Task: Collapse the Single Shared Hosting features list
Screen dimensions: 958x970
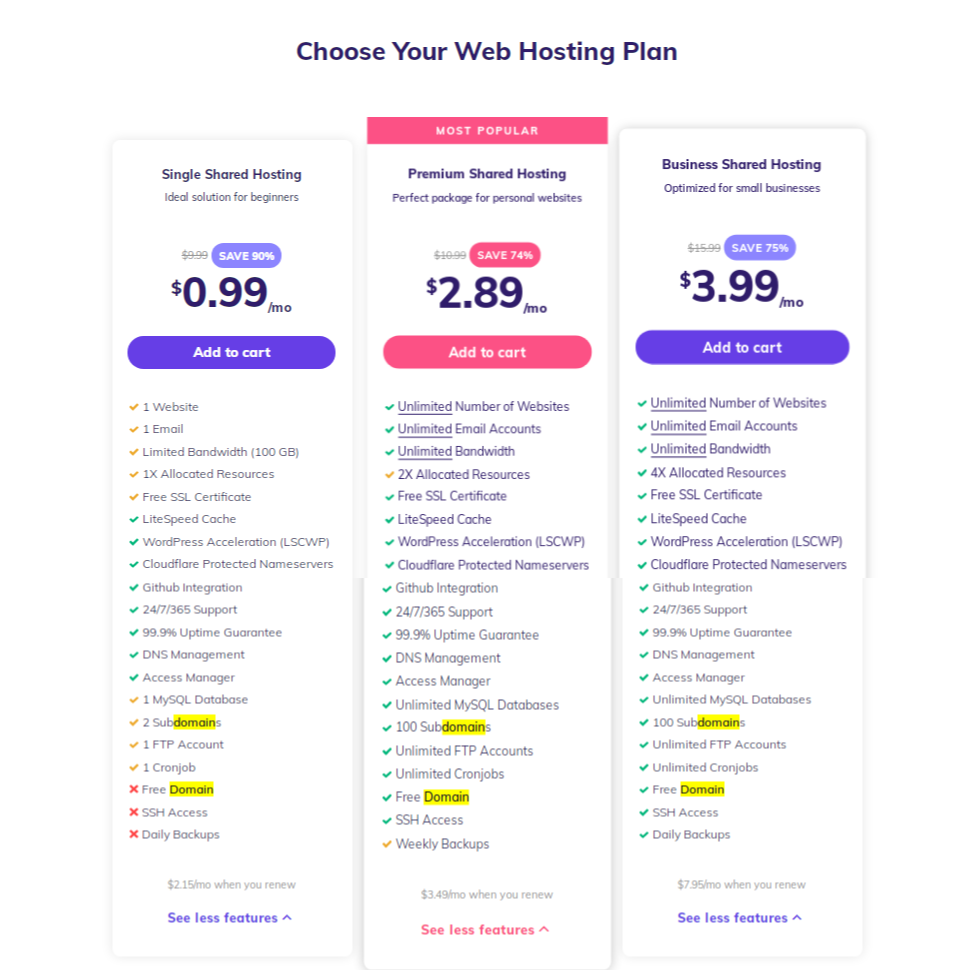Action: coord(229,917)
